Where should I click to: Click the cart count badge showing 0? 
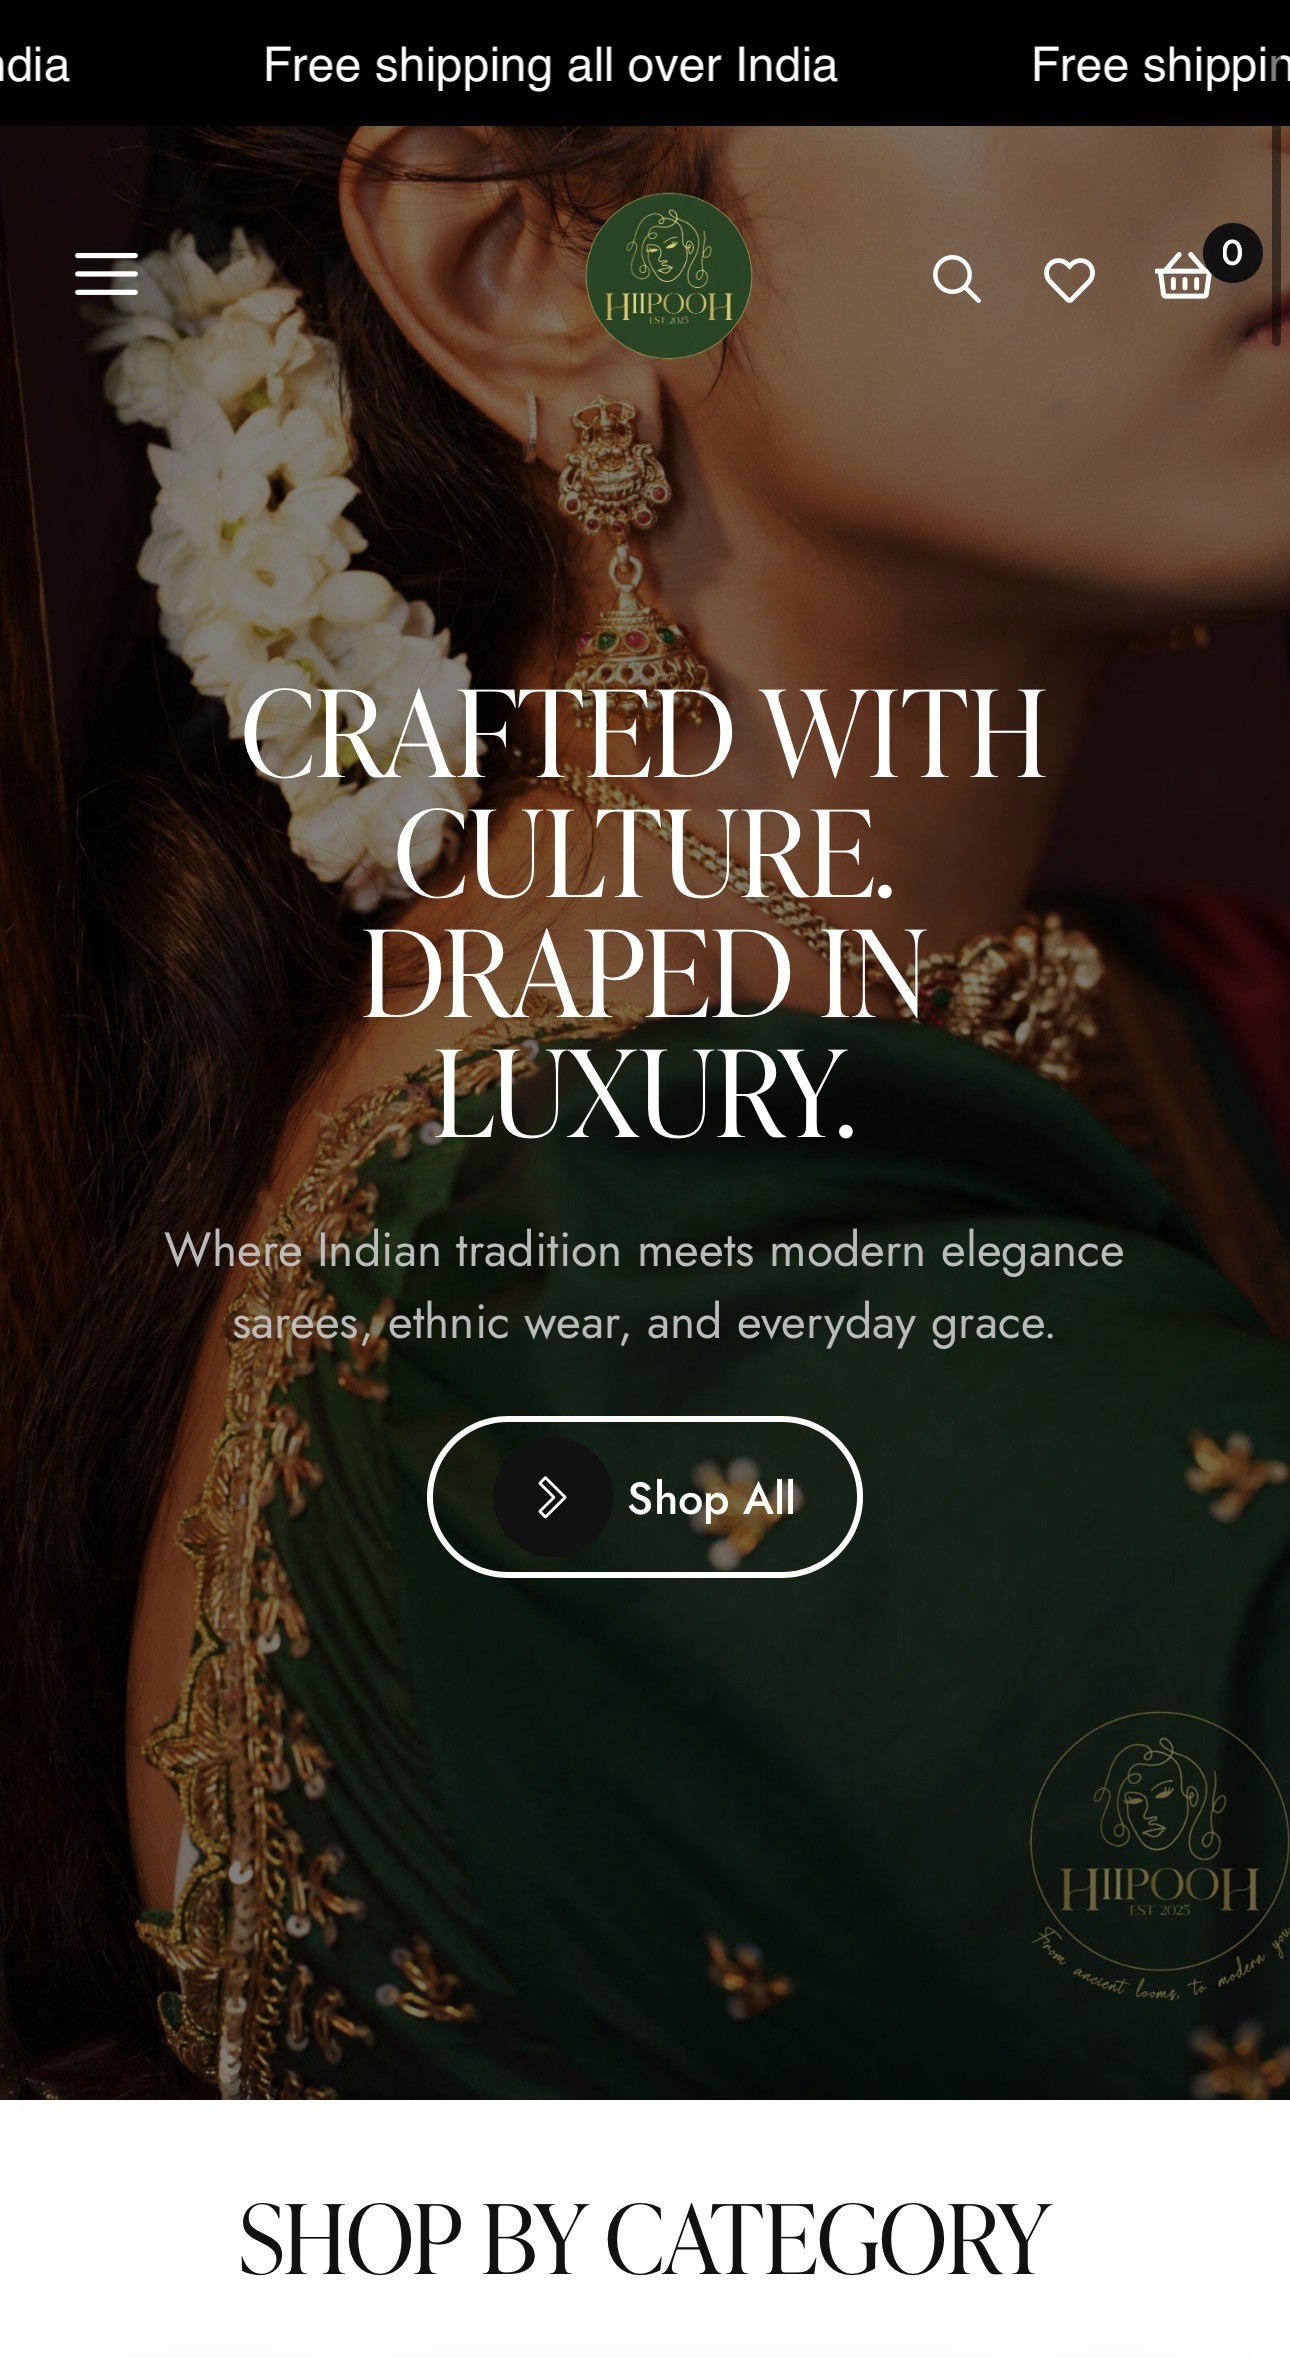pyautogui.click(x=1232, y=252)
